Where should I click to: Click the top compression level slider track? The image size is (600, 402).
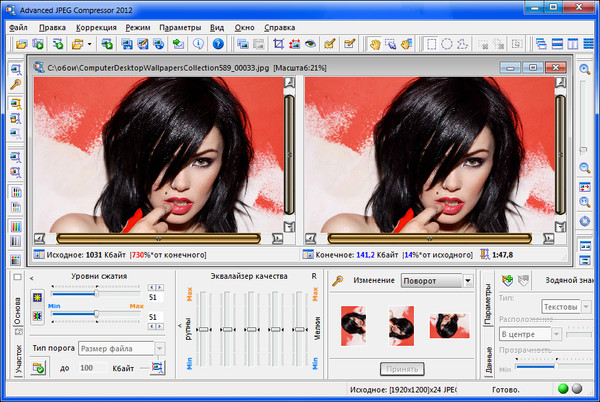coord(97,294)
